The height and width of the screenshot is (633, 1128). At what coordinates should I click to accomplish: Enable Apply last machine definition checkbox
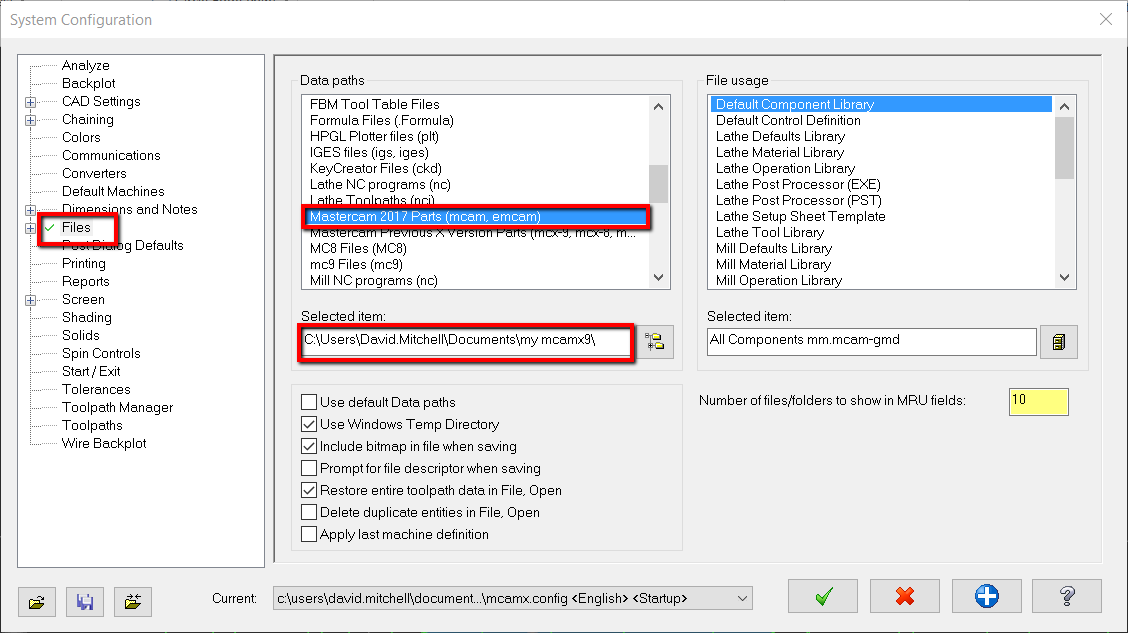pos(309,534)
